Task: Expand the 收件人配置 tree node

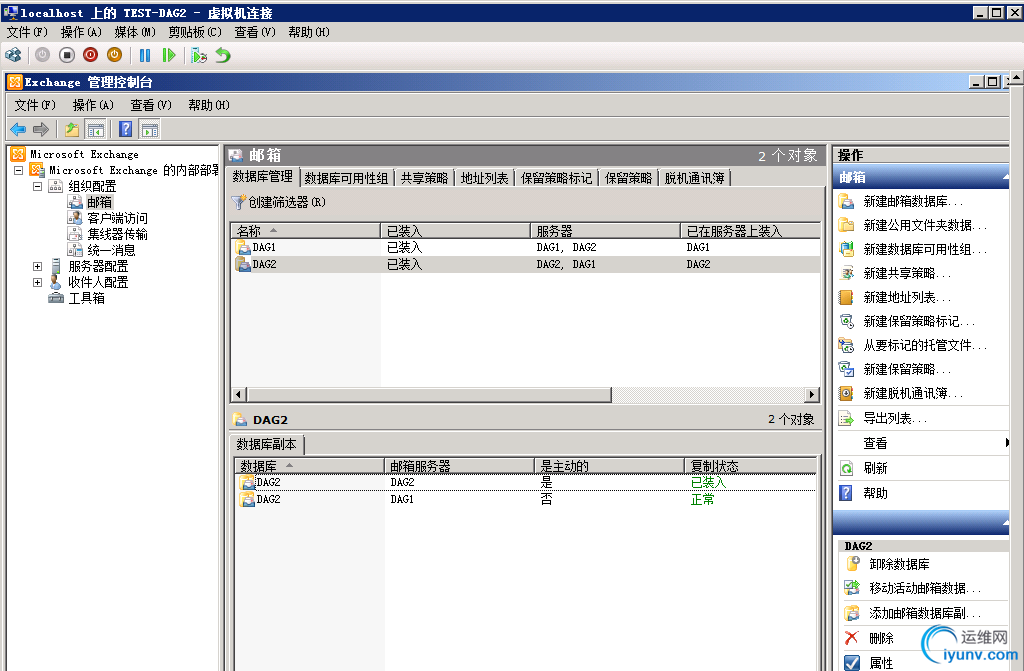Action: tap(37, 282)
